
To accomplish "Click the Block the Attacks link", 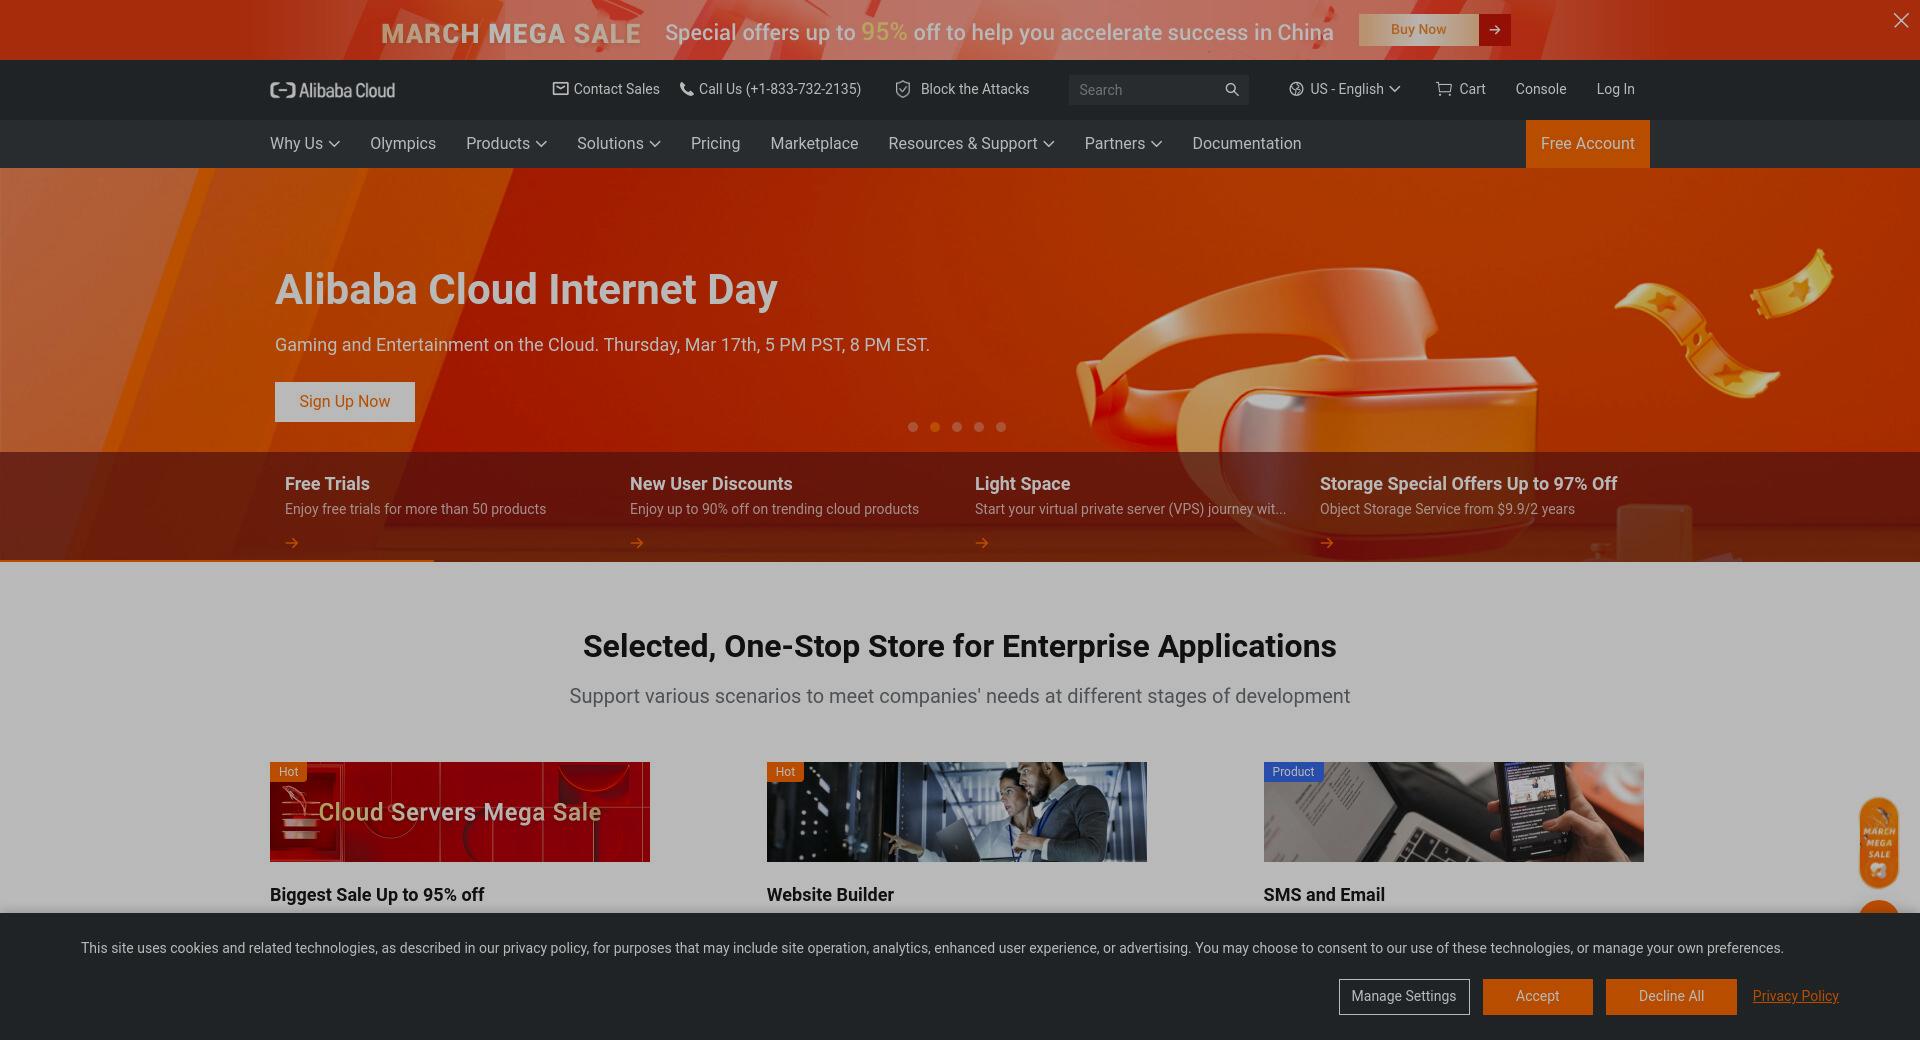I will 974,89.
